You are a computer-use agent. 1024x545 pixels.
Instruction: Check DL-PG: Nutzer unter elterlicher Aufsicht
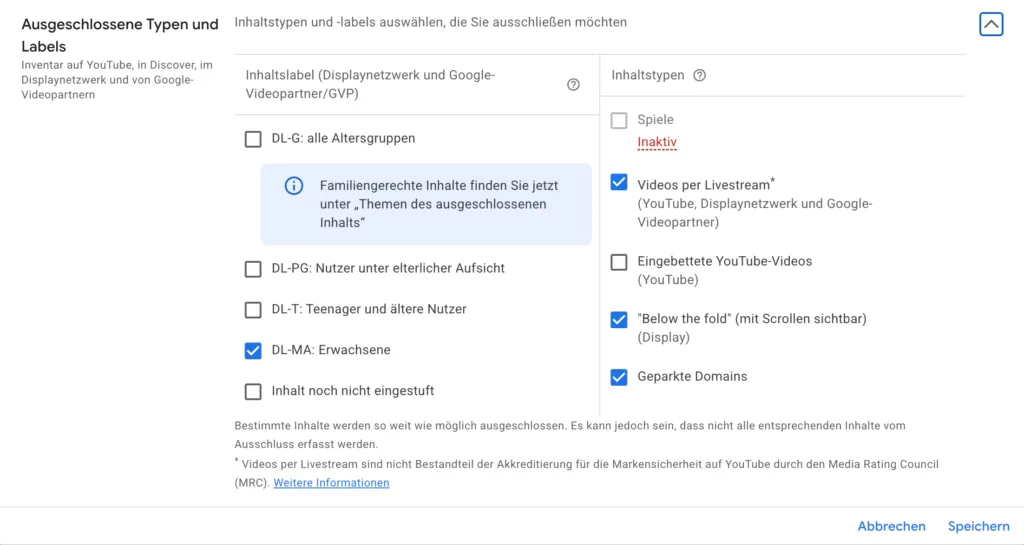pyautogui.click(x=253, y=269)
